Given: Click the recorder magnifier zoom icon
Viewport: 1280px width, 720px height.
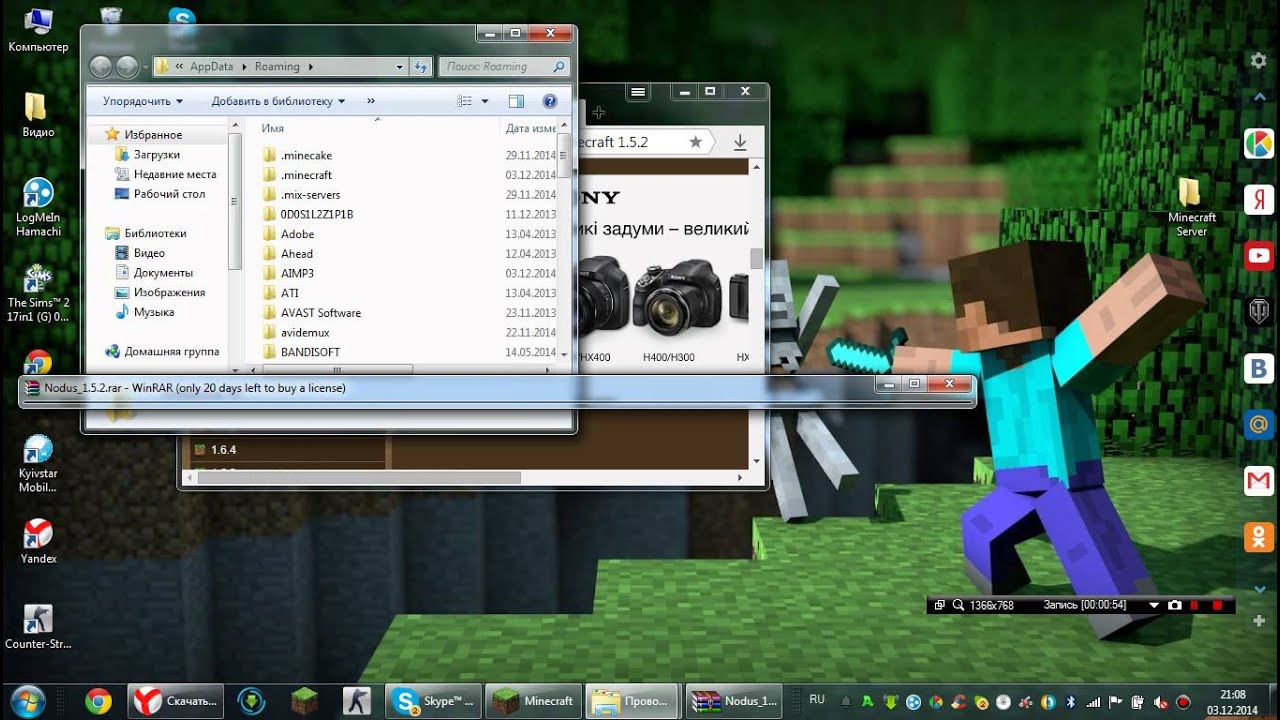Looking at the screenshot, I should point(958,605).
